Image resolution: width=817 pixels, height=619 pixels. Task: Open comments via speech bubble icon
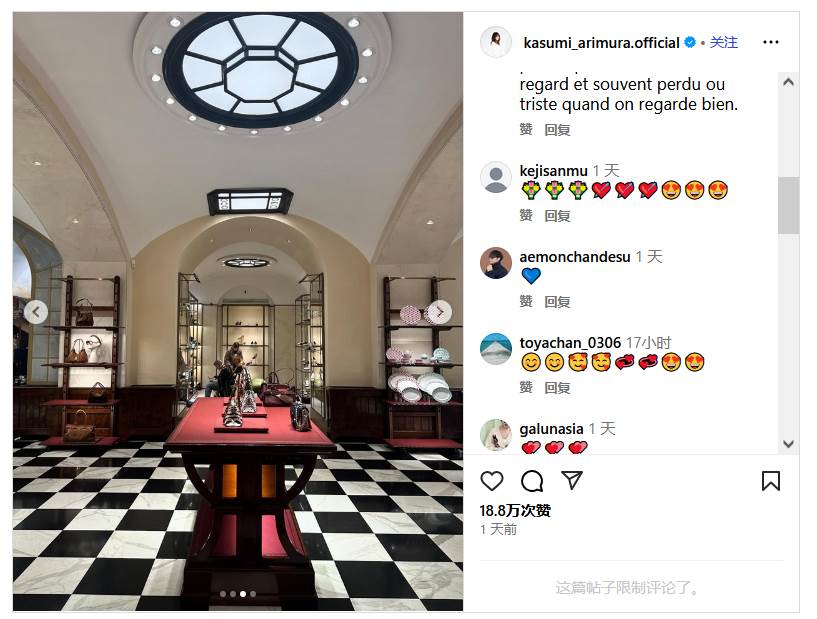click(x=532, y=480)
